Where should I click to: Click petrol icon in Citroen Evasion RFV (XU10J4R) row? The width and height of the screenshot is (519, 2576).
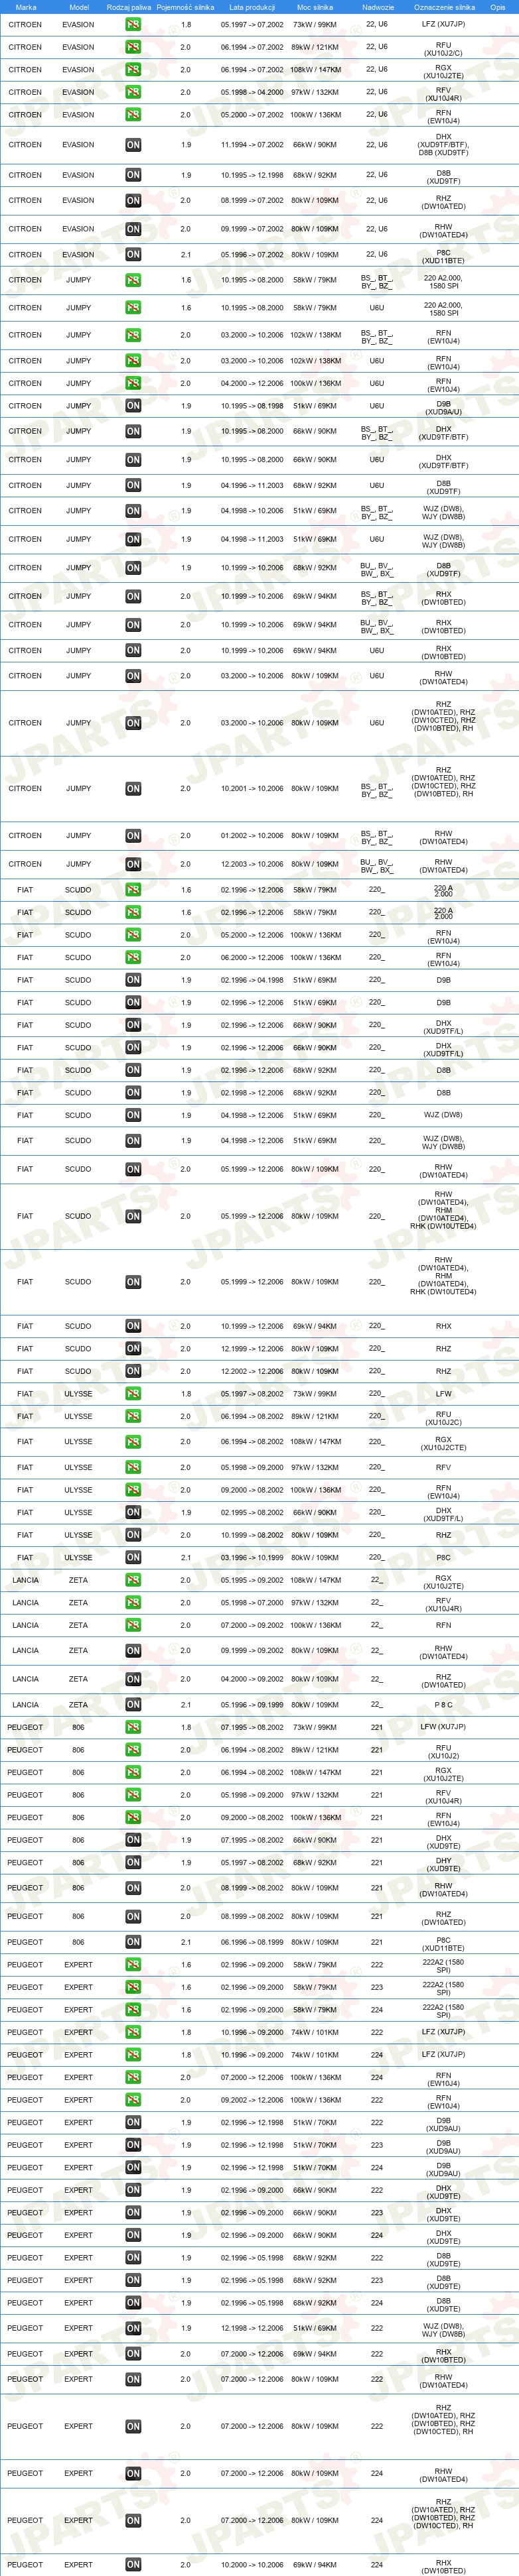click(x=133, y=92)
